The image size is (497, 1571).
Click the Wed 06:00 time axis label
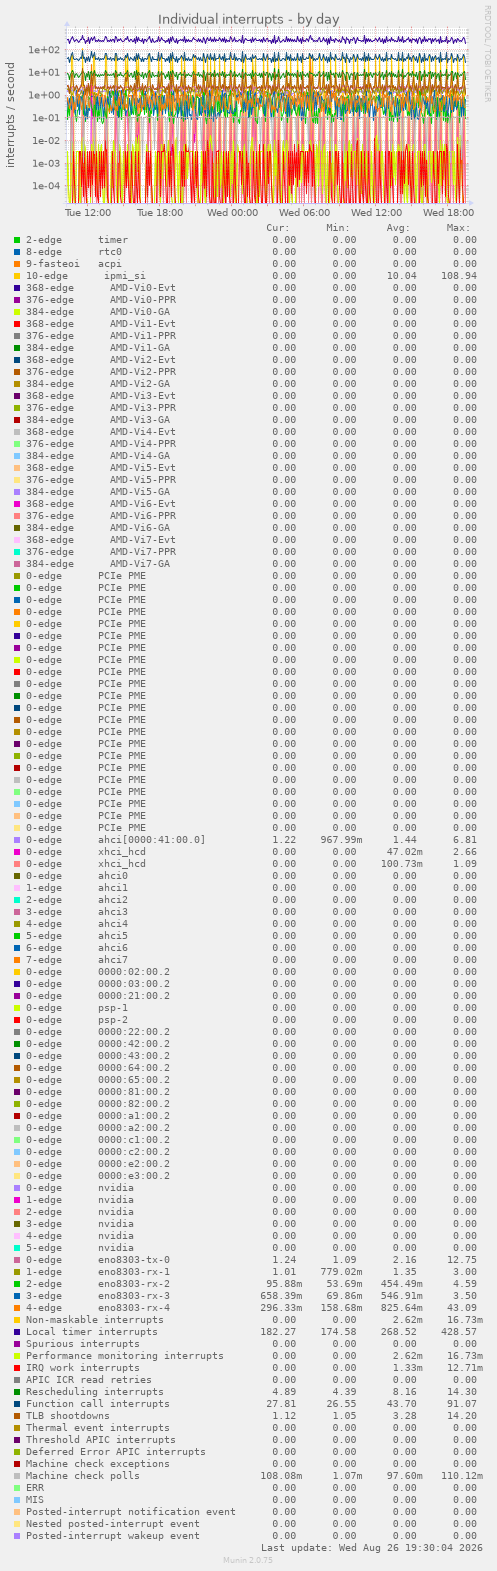coord(304,212)
